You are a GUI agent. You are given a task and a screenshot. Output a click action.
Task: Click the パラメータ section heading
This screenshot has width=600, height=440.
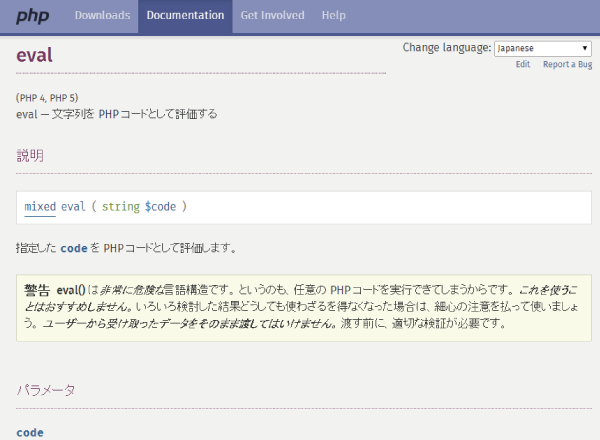pos(46,390)
